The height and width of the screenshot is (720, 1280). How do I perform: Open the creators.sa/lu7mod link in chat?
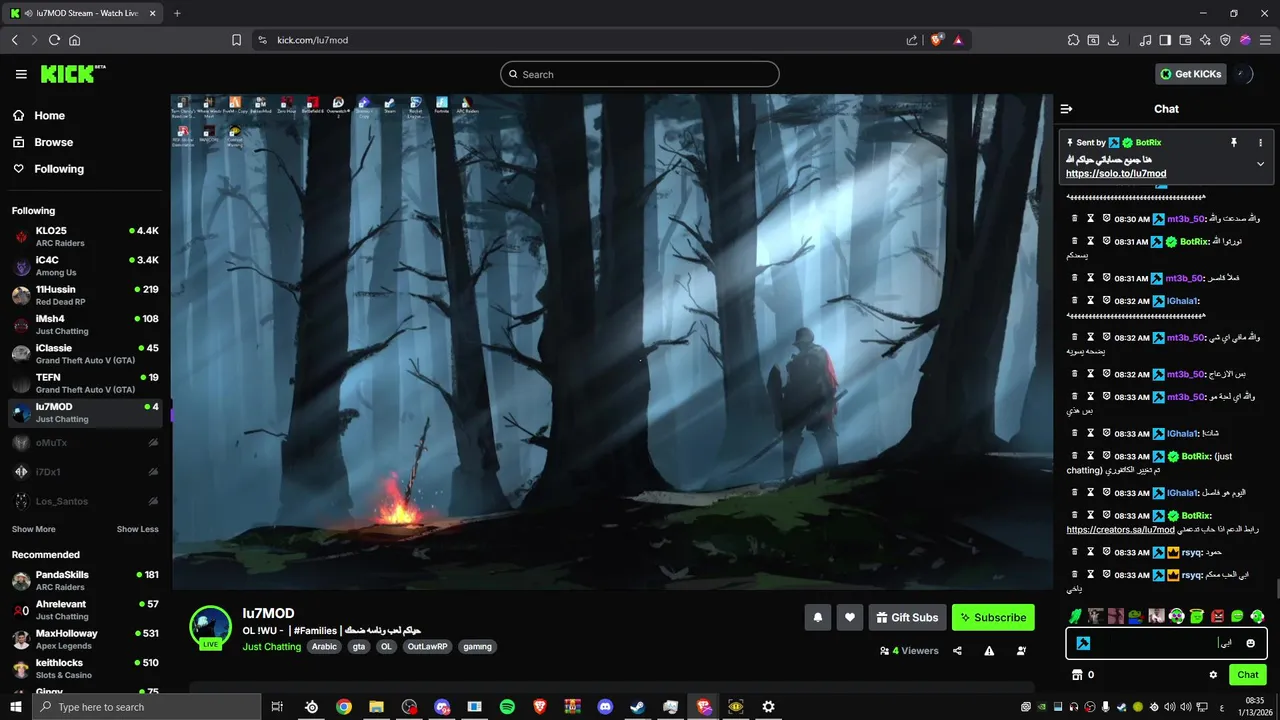(x=1120, y=530)
